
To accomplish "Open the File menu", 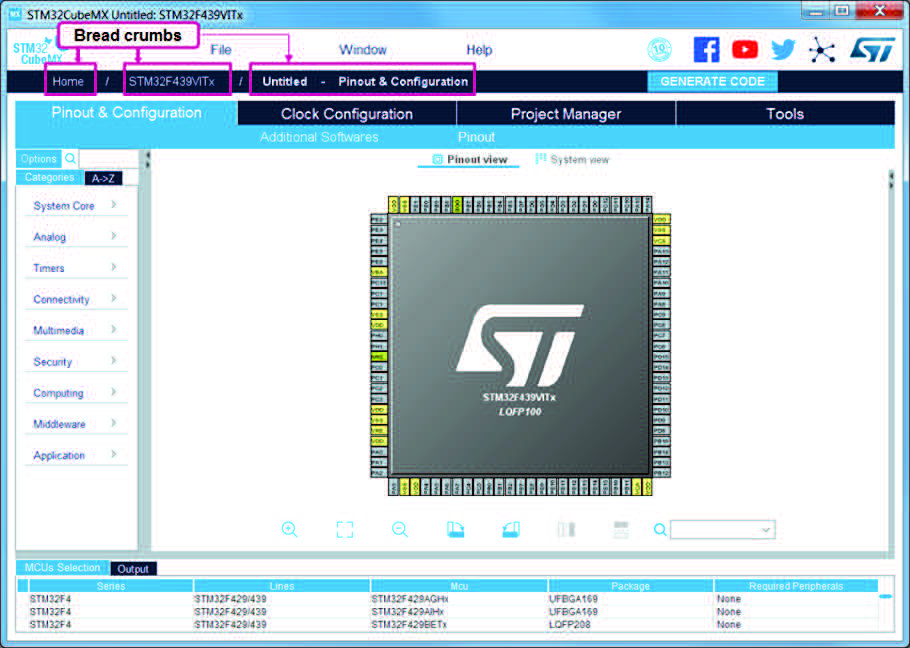I will 221,50.
